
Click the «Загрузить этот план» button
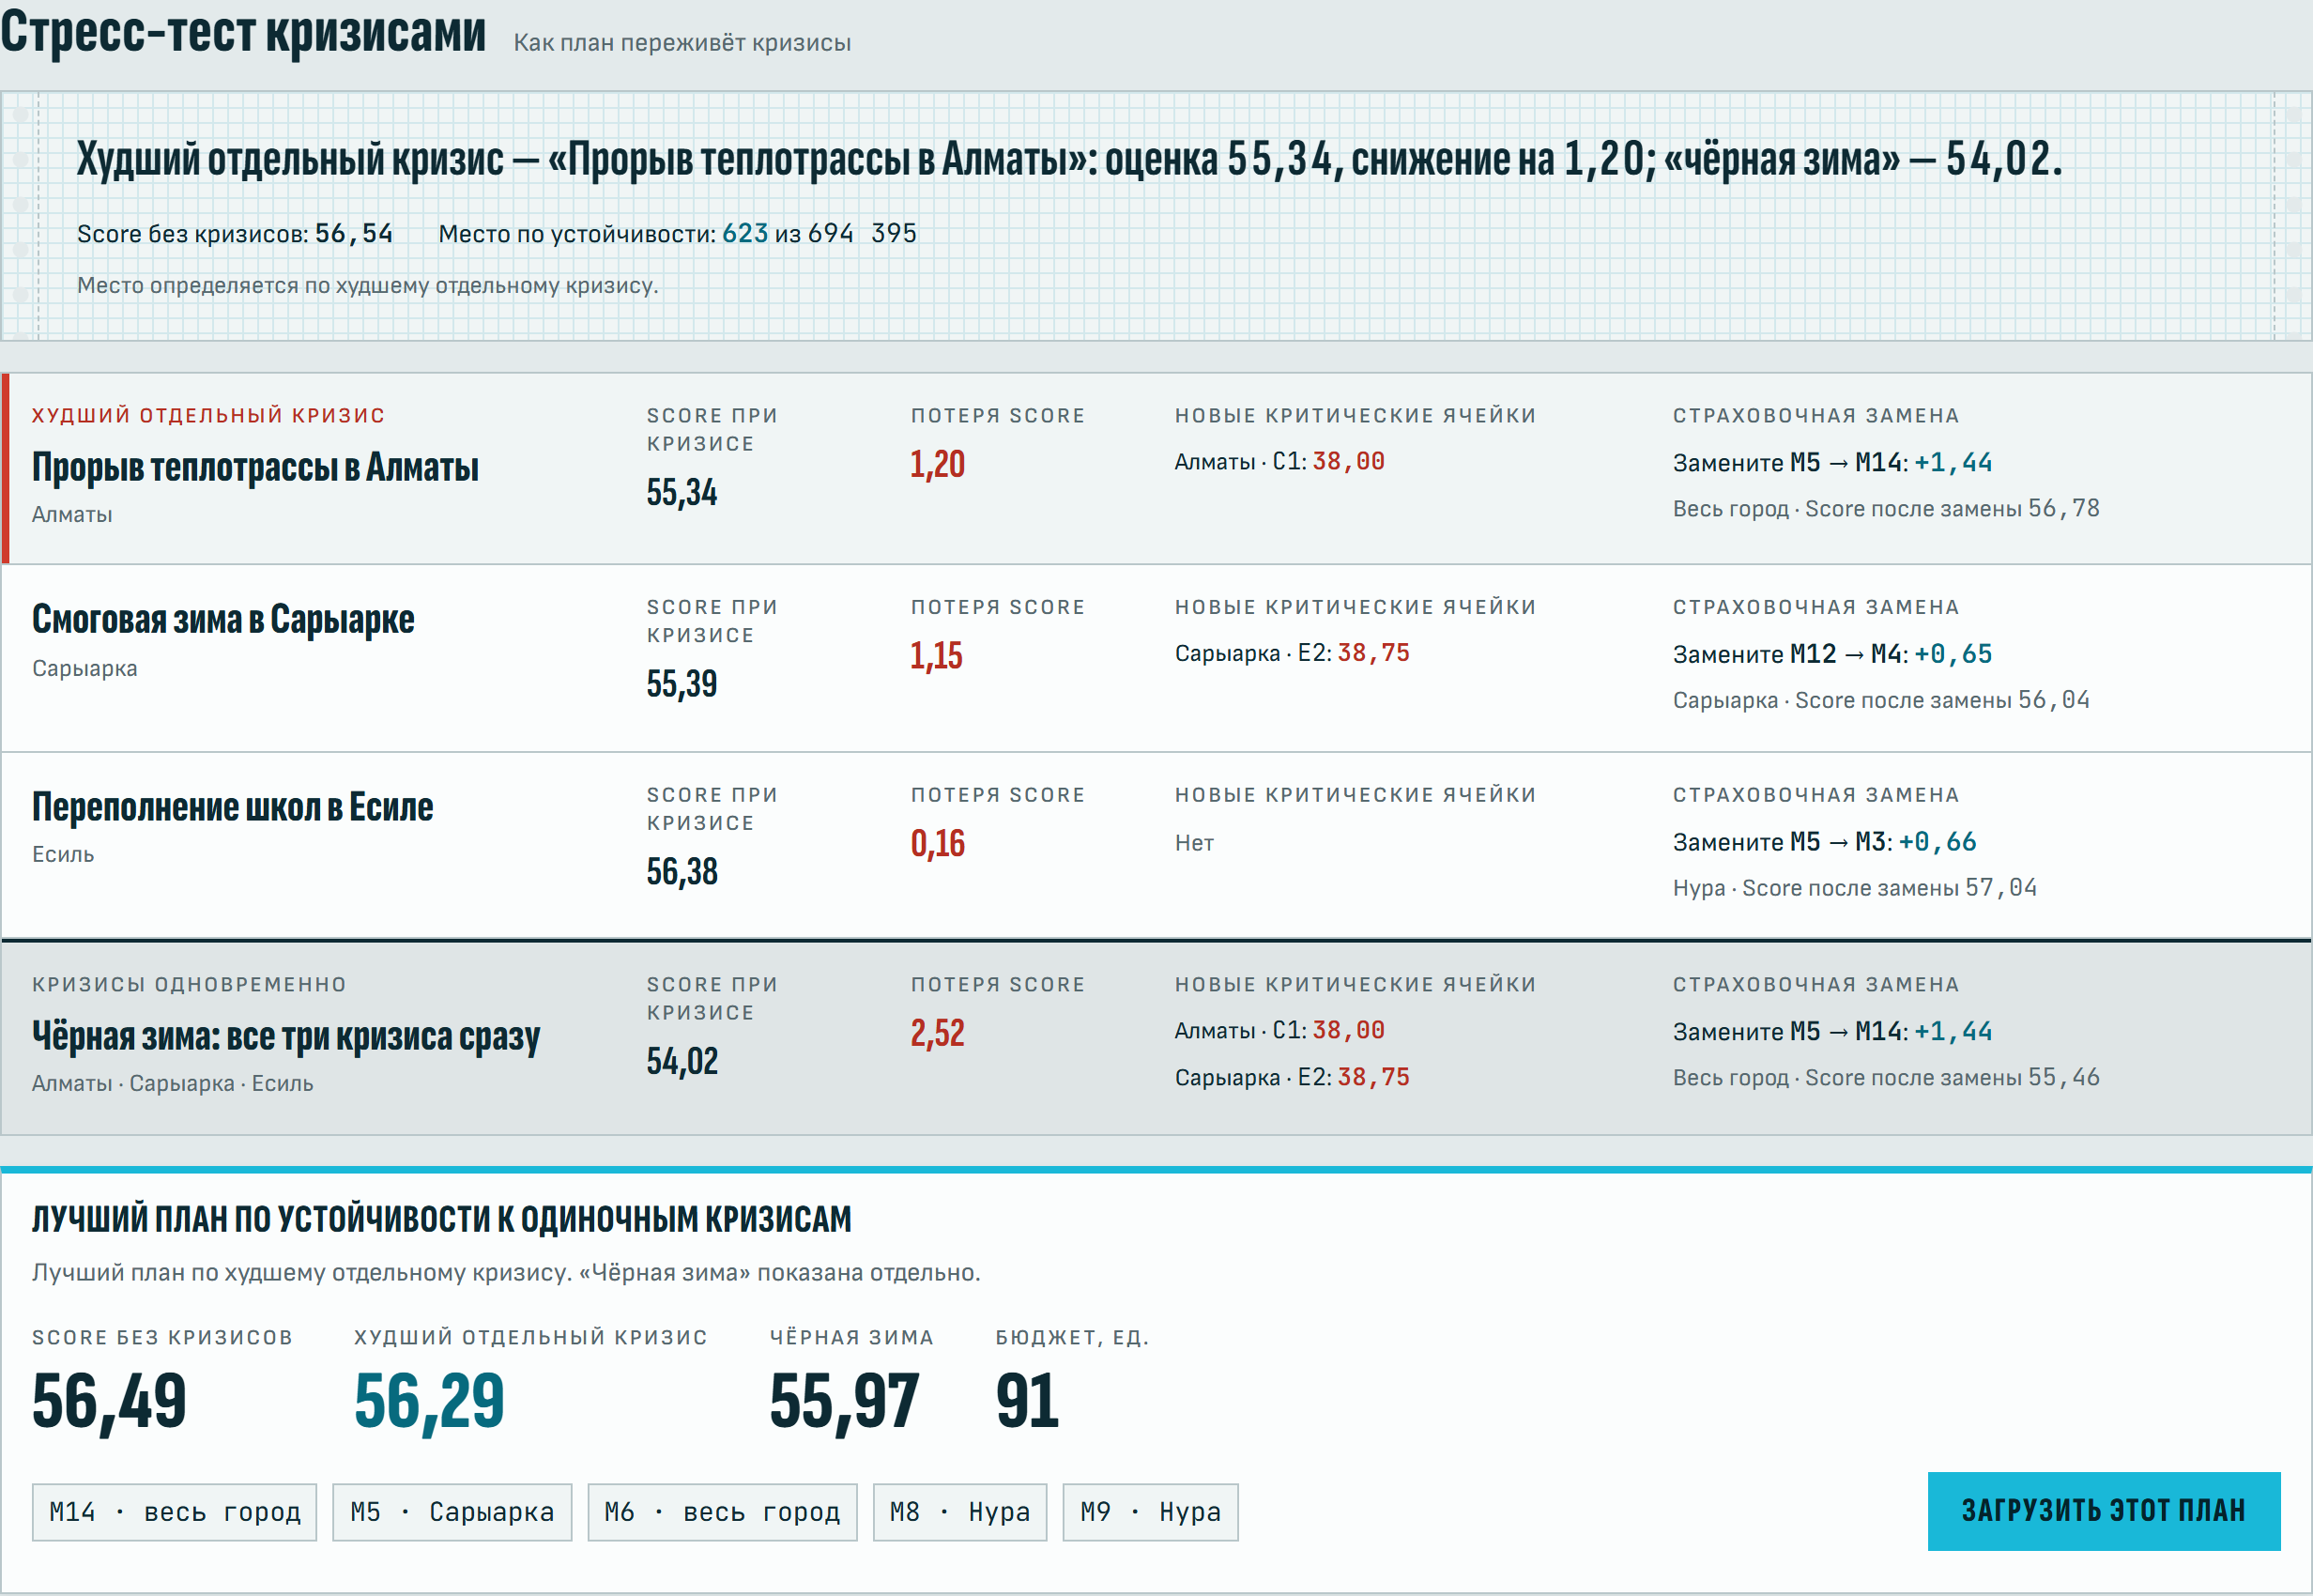click(2103, 1510)
